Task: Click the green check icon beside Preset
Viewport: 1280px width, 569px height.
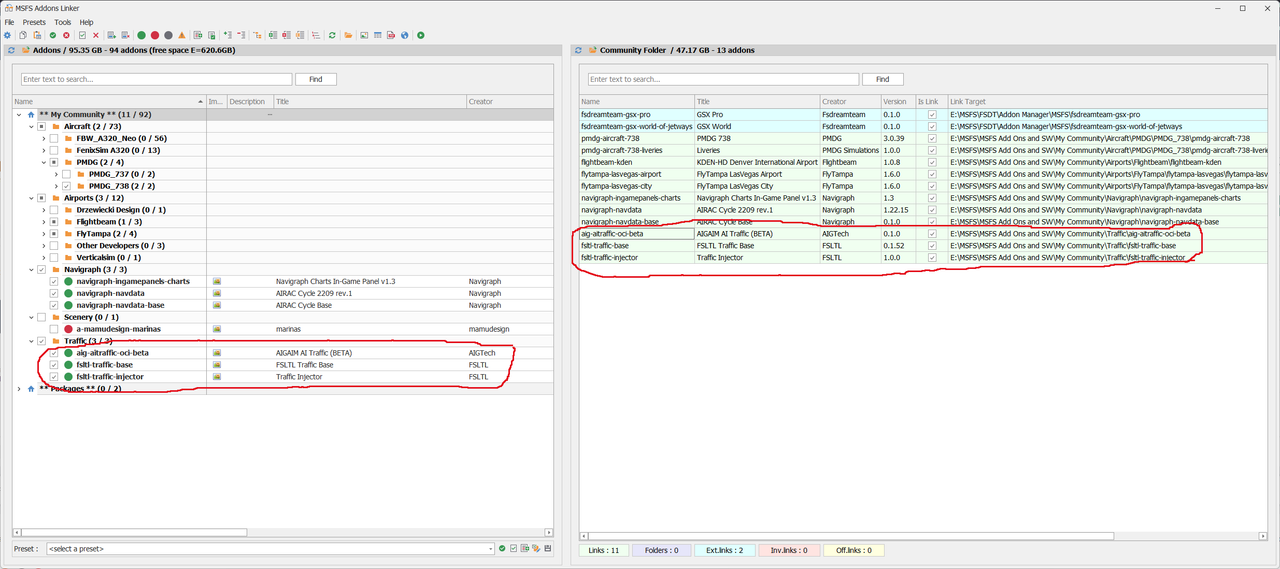Action: coord(502,548)
